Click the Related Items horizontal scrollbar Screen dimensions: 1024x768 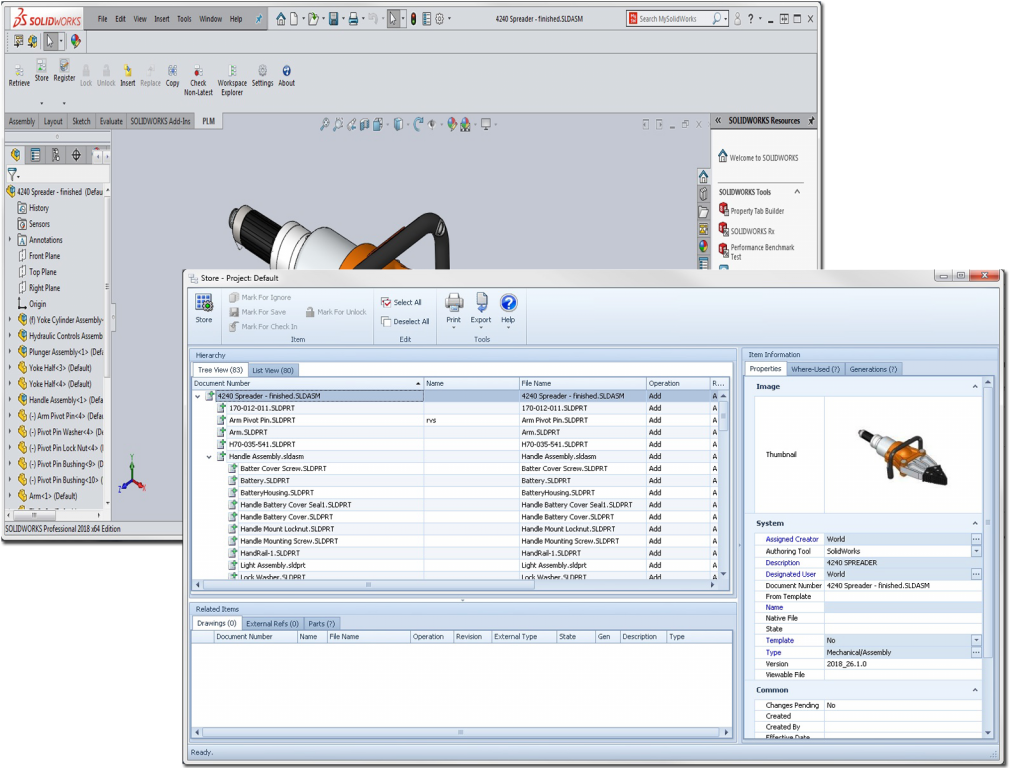coord(461,733)
